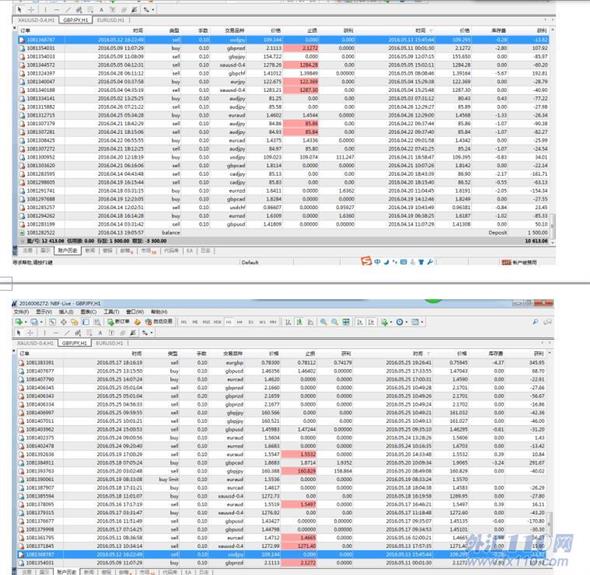Open the New Chart toolbar icon
590x575 pixels.
click(x=18, y=322)
